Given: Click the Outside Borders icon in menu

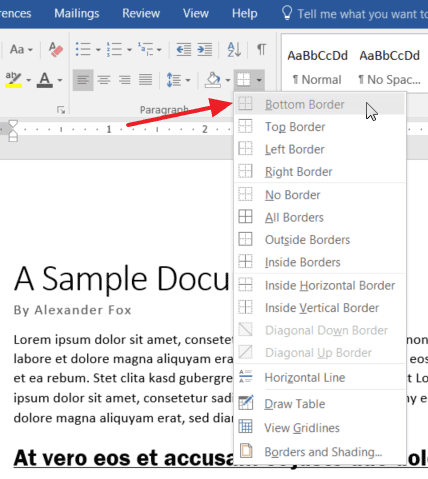Looking at the screenshot, I should pyautogui.click(x=245, y=239).
